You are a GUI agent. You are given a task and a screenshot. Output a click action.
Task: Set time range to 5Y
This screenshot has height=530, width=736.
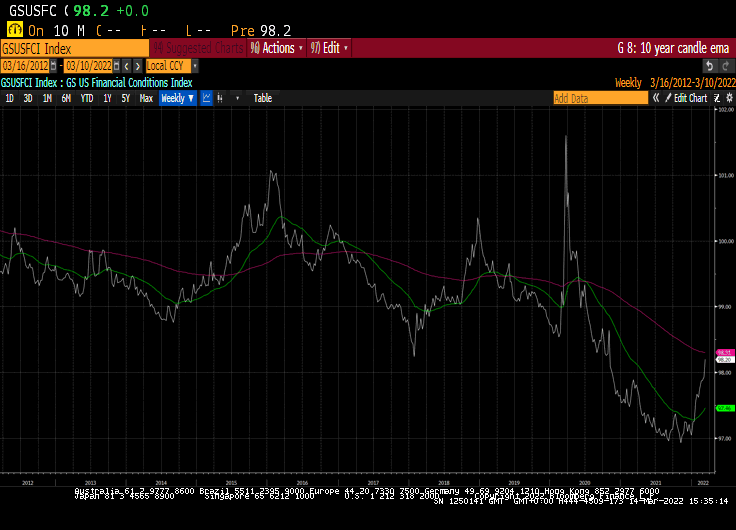pyautogui.click(x=125, y=98)
